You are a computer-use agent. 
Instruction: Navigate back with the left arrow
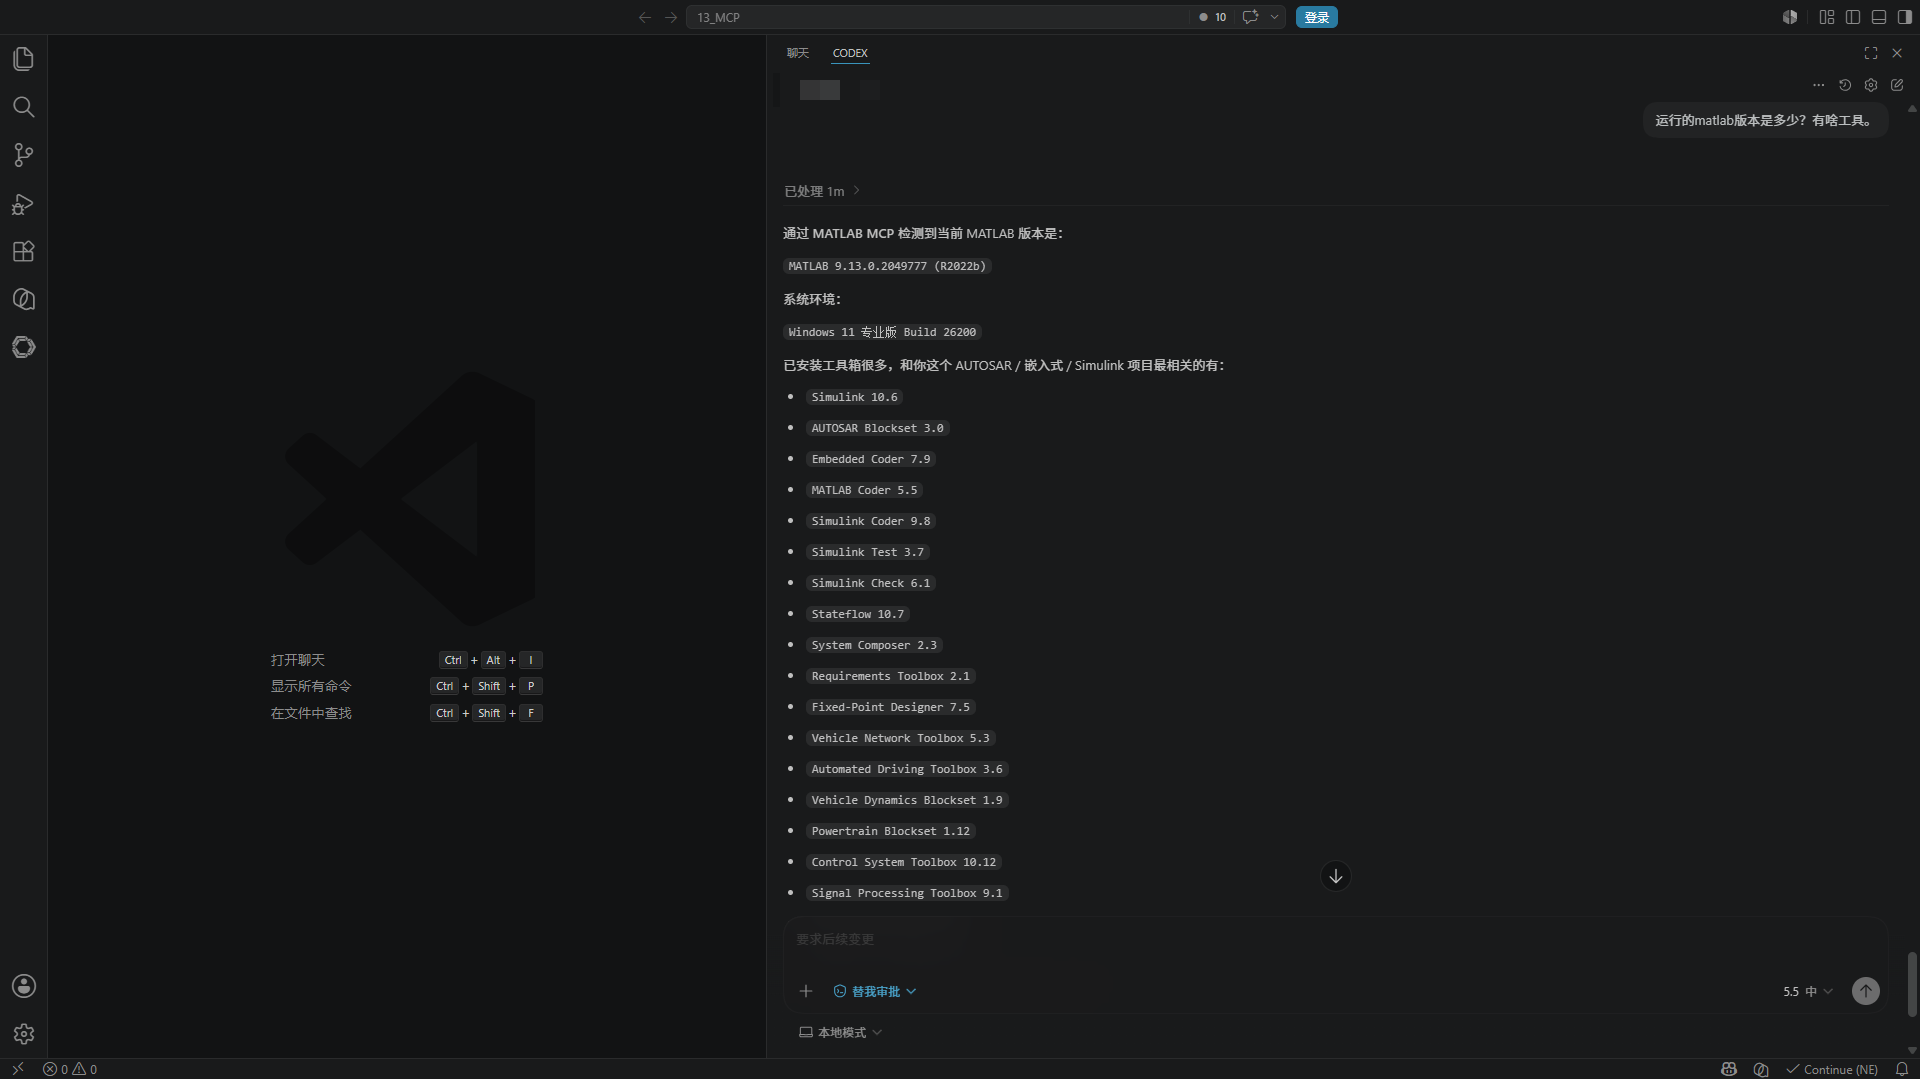pos(644,17)
